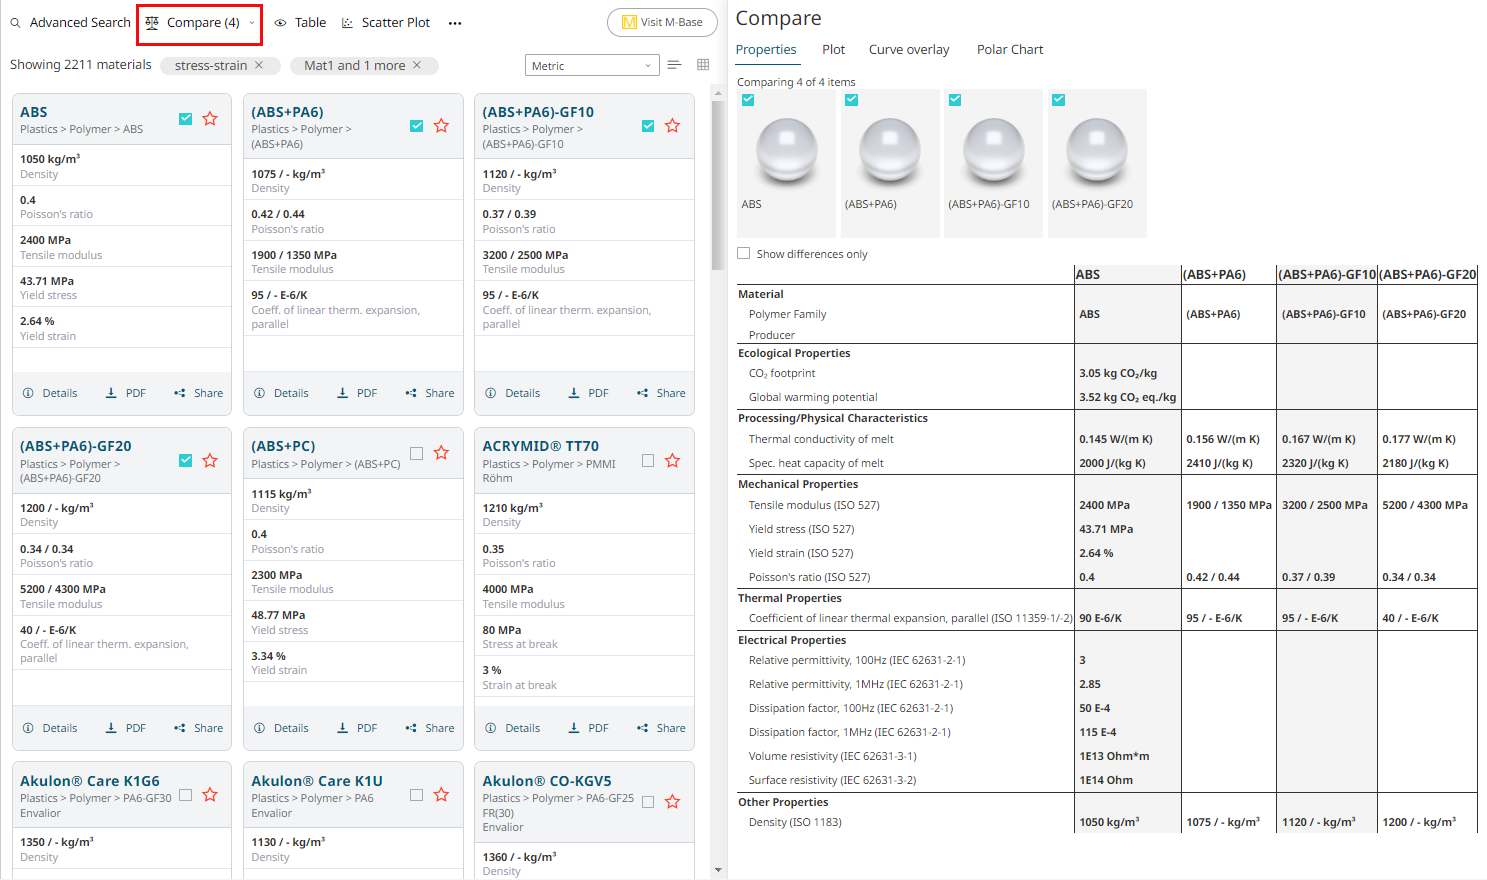The height and width of the screenshot is (880, 1487).
Task: Remove the Mat1 and 1 more filter
Action: (417, 65)
